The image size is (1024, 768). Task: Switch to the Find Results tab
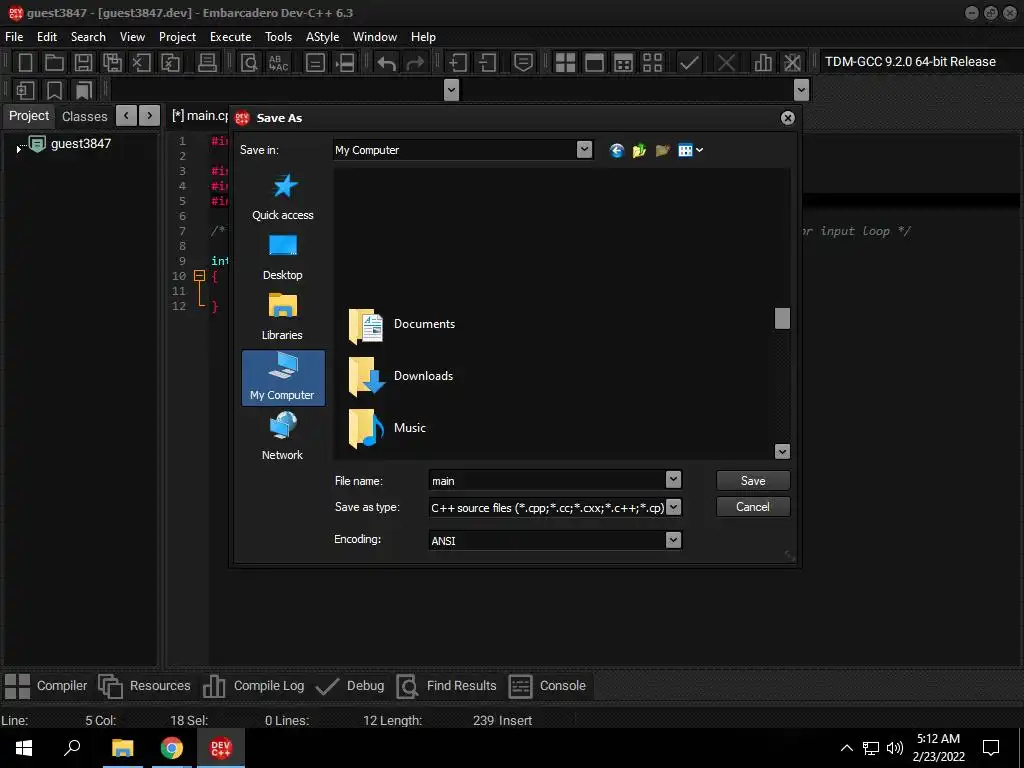tap(447, 686)
